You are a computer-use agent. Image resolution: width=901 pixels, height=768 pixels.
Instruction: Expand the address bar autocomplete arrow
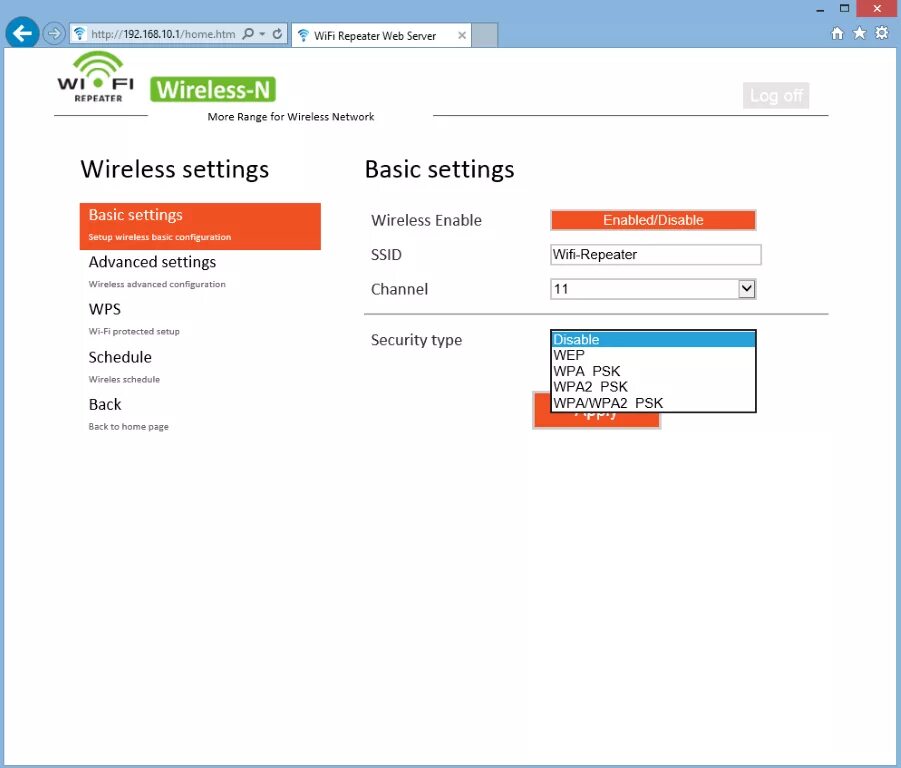tap(262, 34)
